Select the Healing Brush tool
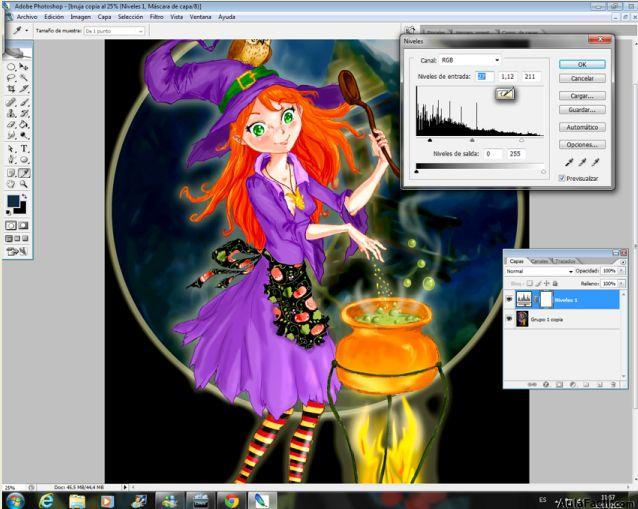This screenshot has height=509, width=638. click(11, 102)
